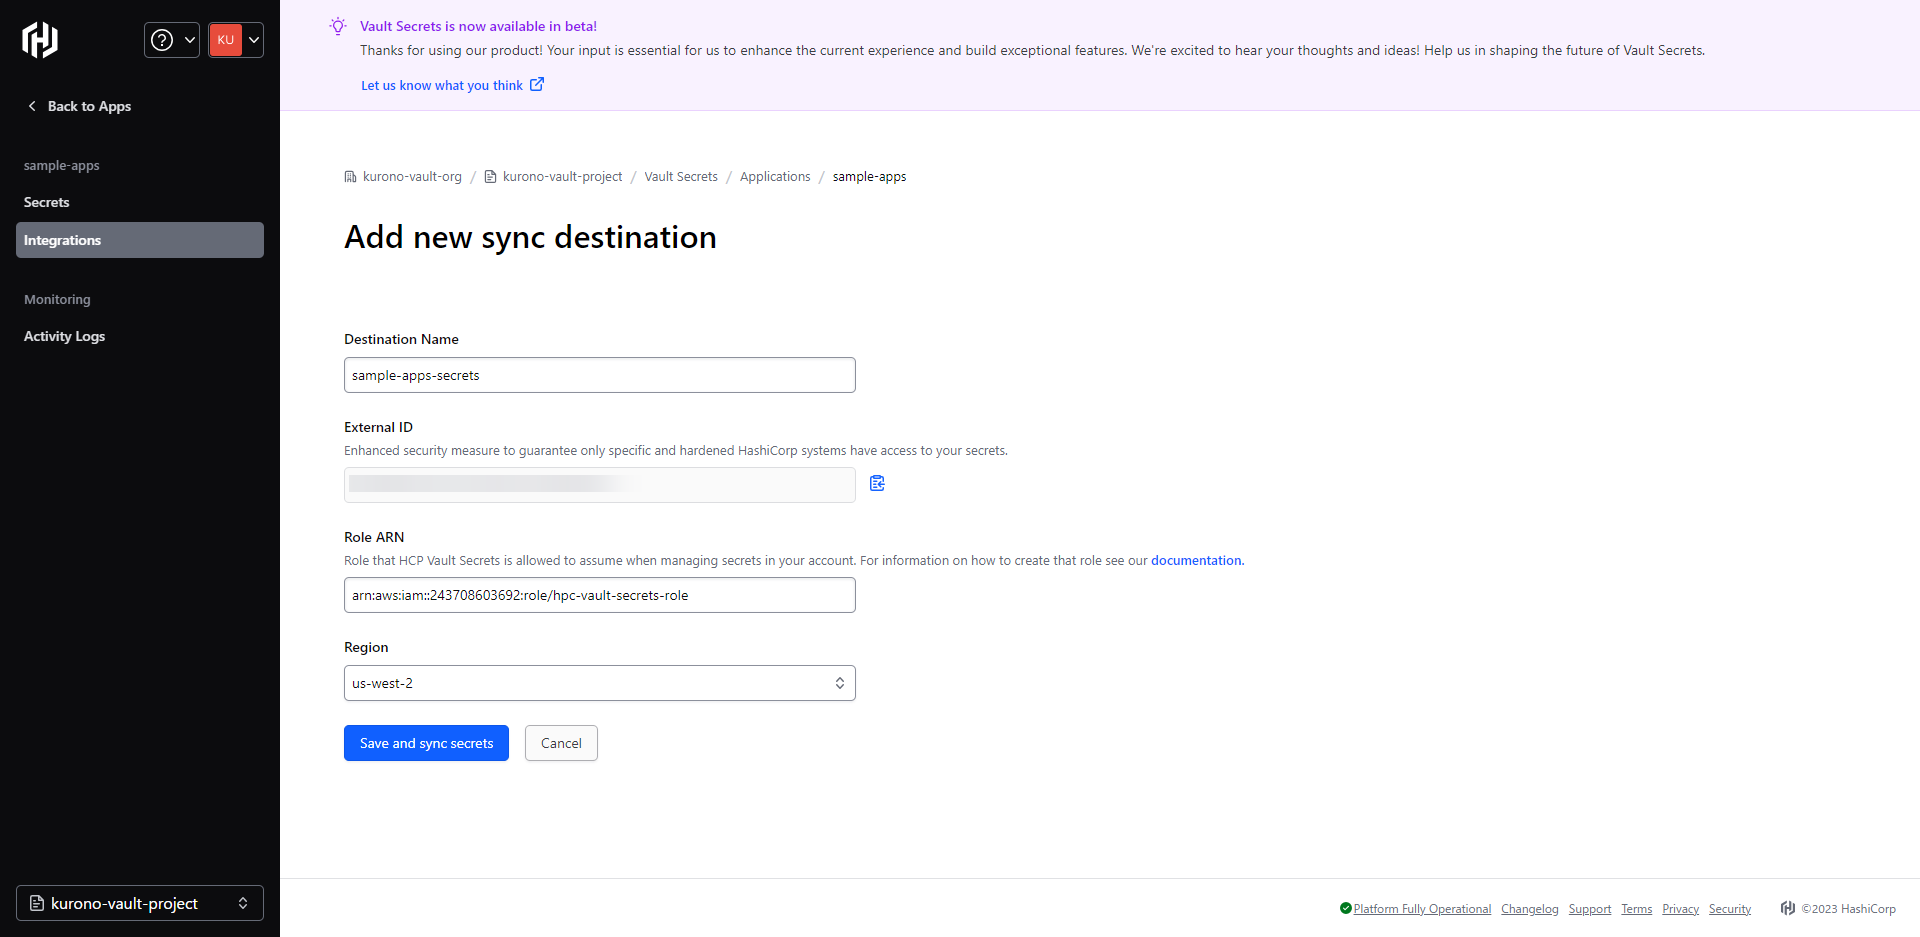Image resolution: width=1920 pixels, height=937 pixels.
Task: Click Save and sync secrets
Action: [426, 743]
